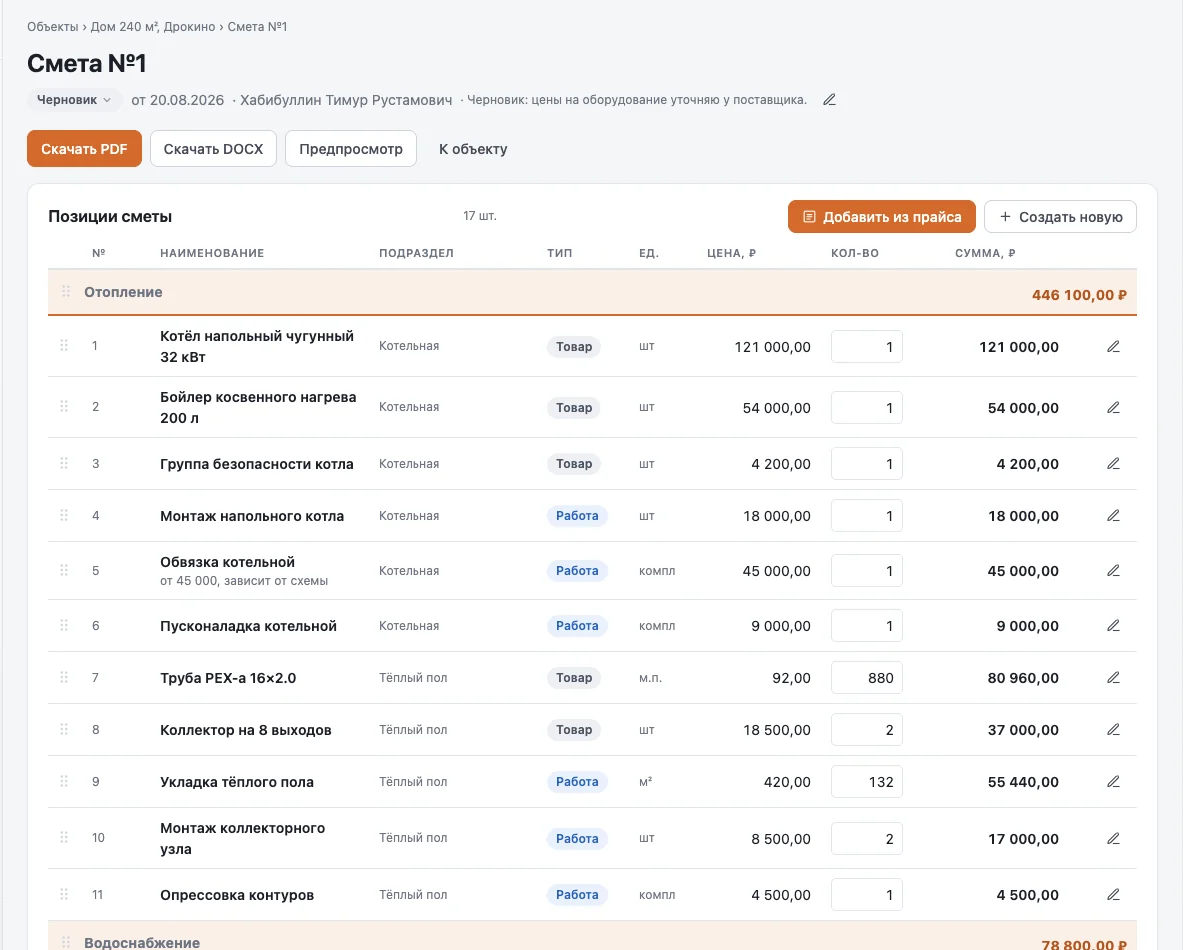Viewport: 1183px width, 950px height.
Task: Click the Товар tag on Коллектор row
Action: click(x=574, y=730)
